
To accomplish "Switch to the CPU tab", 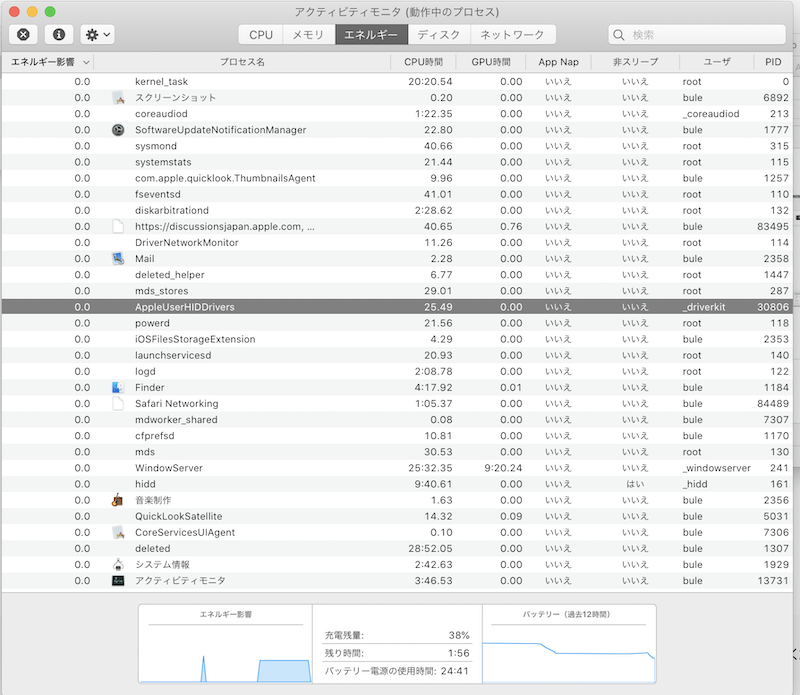I will click(x=261, y=35).
